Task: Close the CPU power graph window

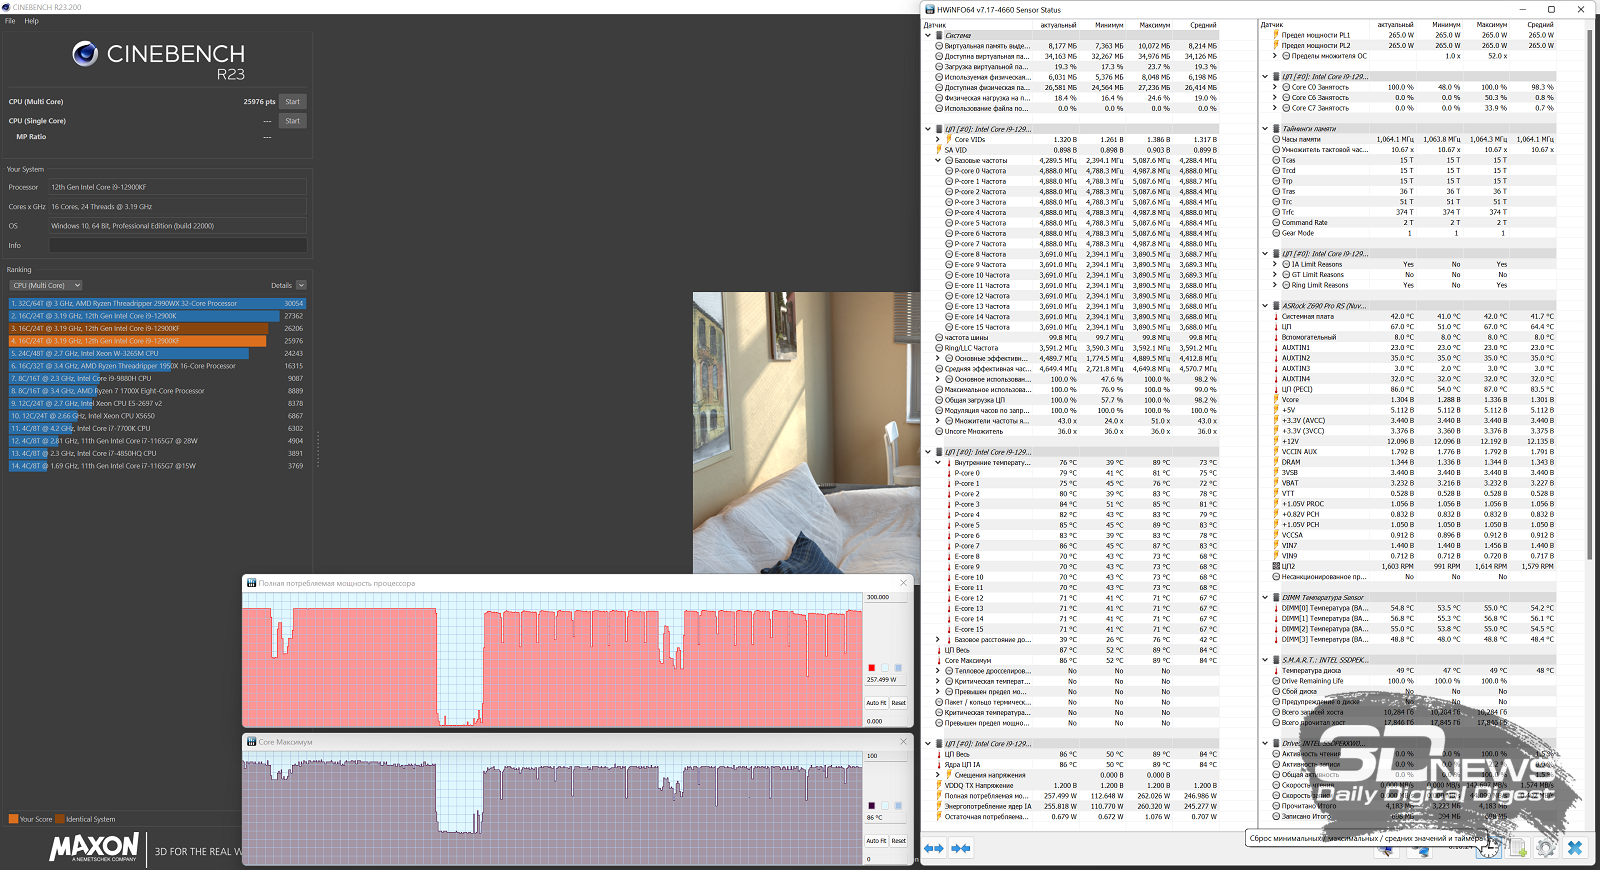Action: [903, 583]
